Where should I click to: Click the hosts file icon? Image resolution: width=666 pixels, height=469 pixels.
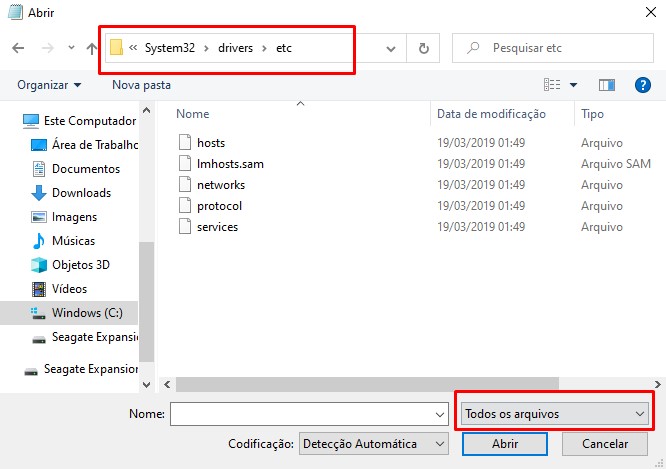(x=185, y=142)
